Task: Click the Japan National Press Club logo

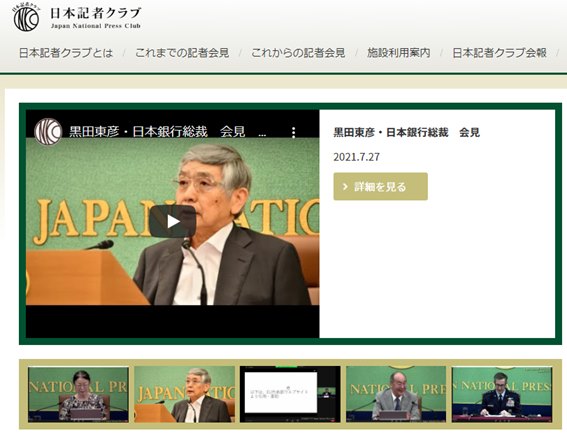Action: (27, 18)
